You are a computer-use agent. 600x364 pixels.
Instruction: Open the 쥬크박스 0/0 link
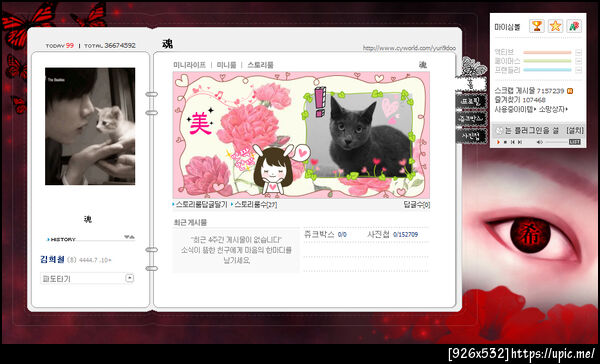tap(325, 234)
